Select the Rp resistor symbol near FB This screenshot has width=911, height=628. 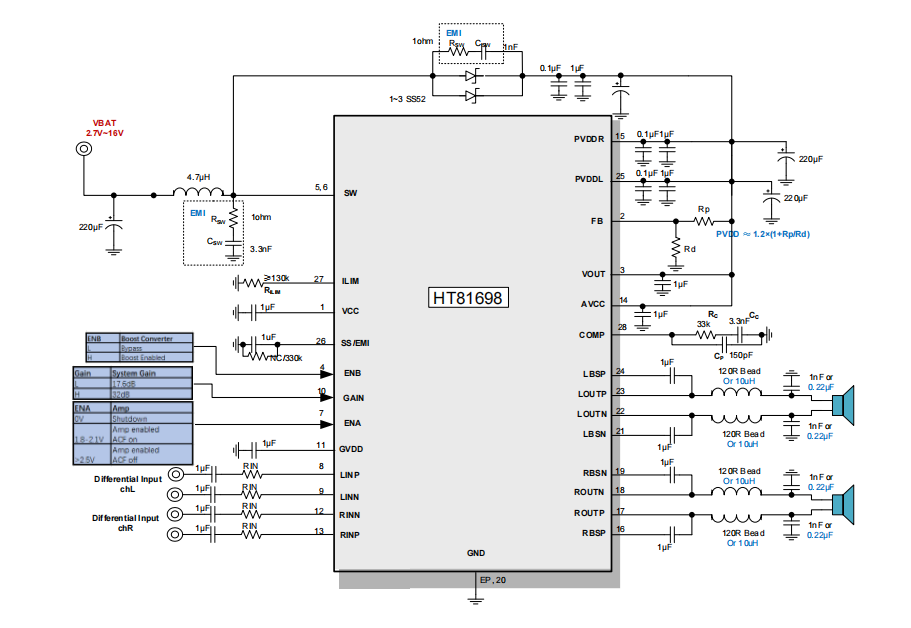[x=704, y=221]
